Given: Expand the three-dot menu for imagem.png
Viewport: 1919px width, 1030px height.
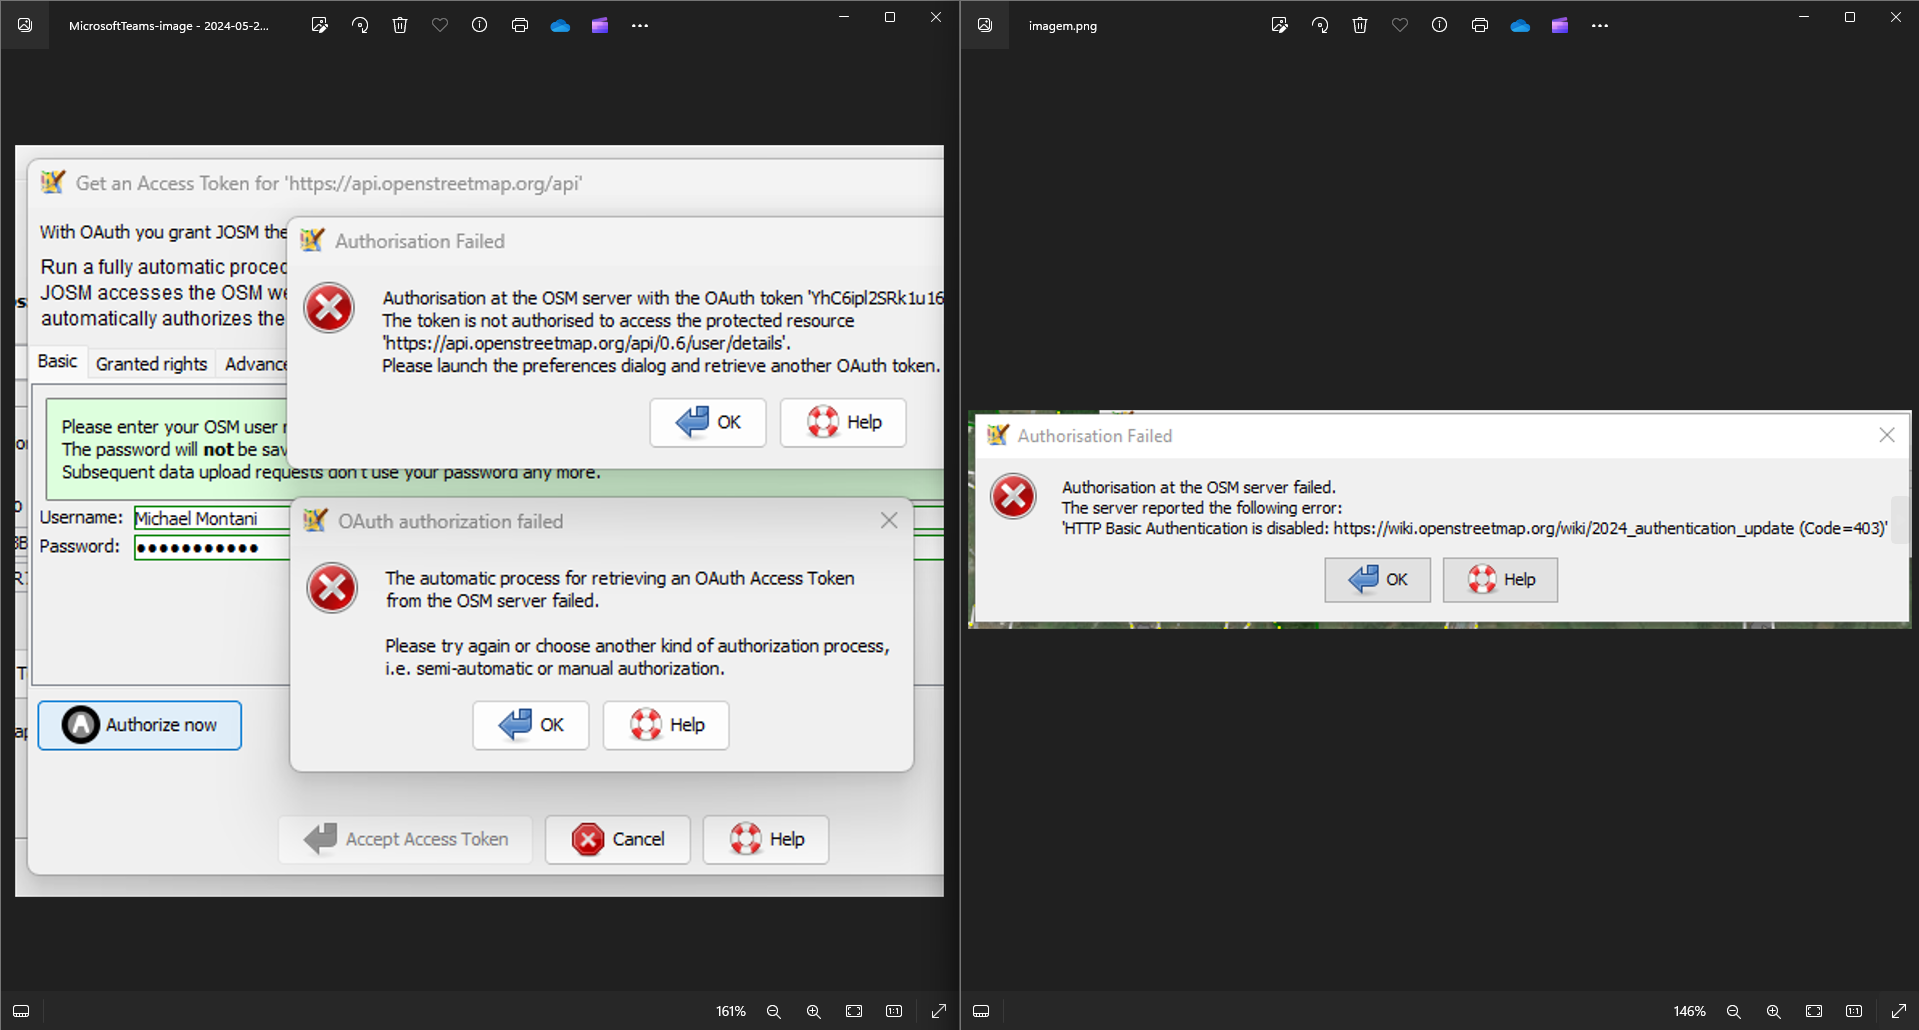Looking at the screenshot, I should pyautogui.click(x=1600, y=26).
